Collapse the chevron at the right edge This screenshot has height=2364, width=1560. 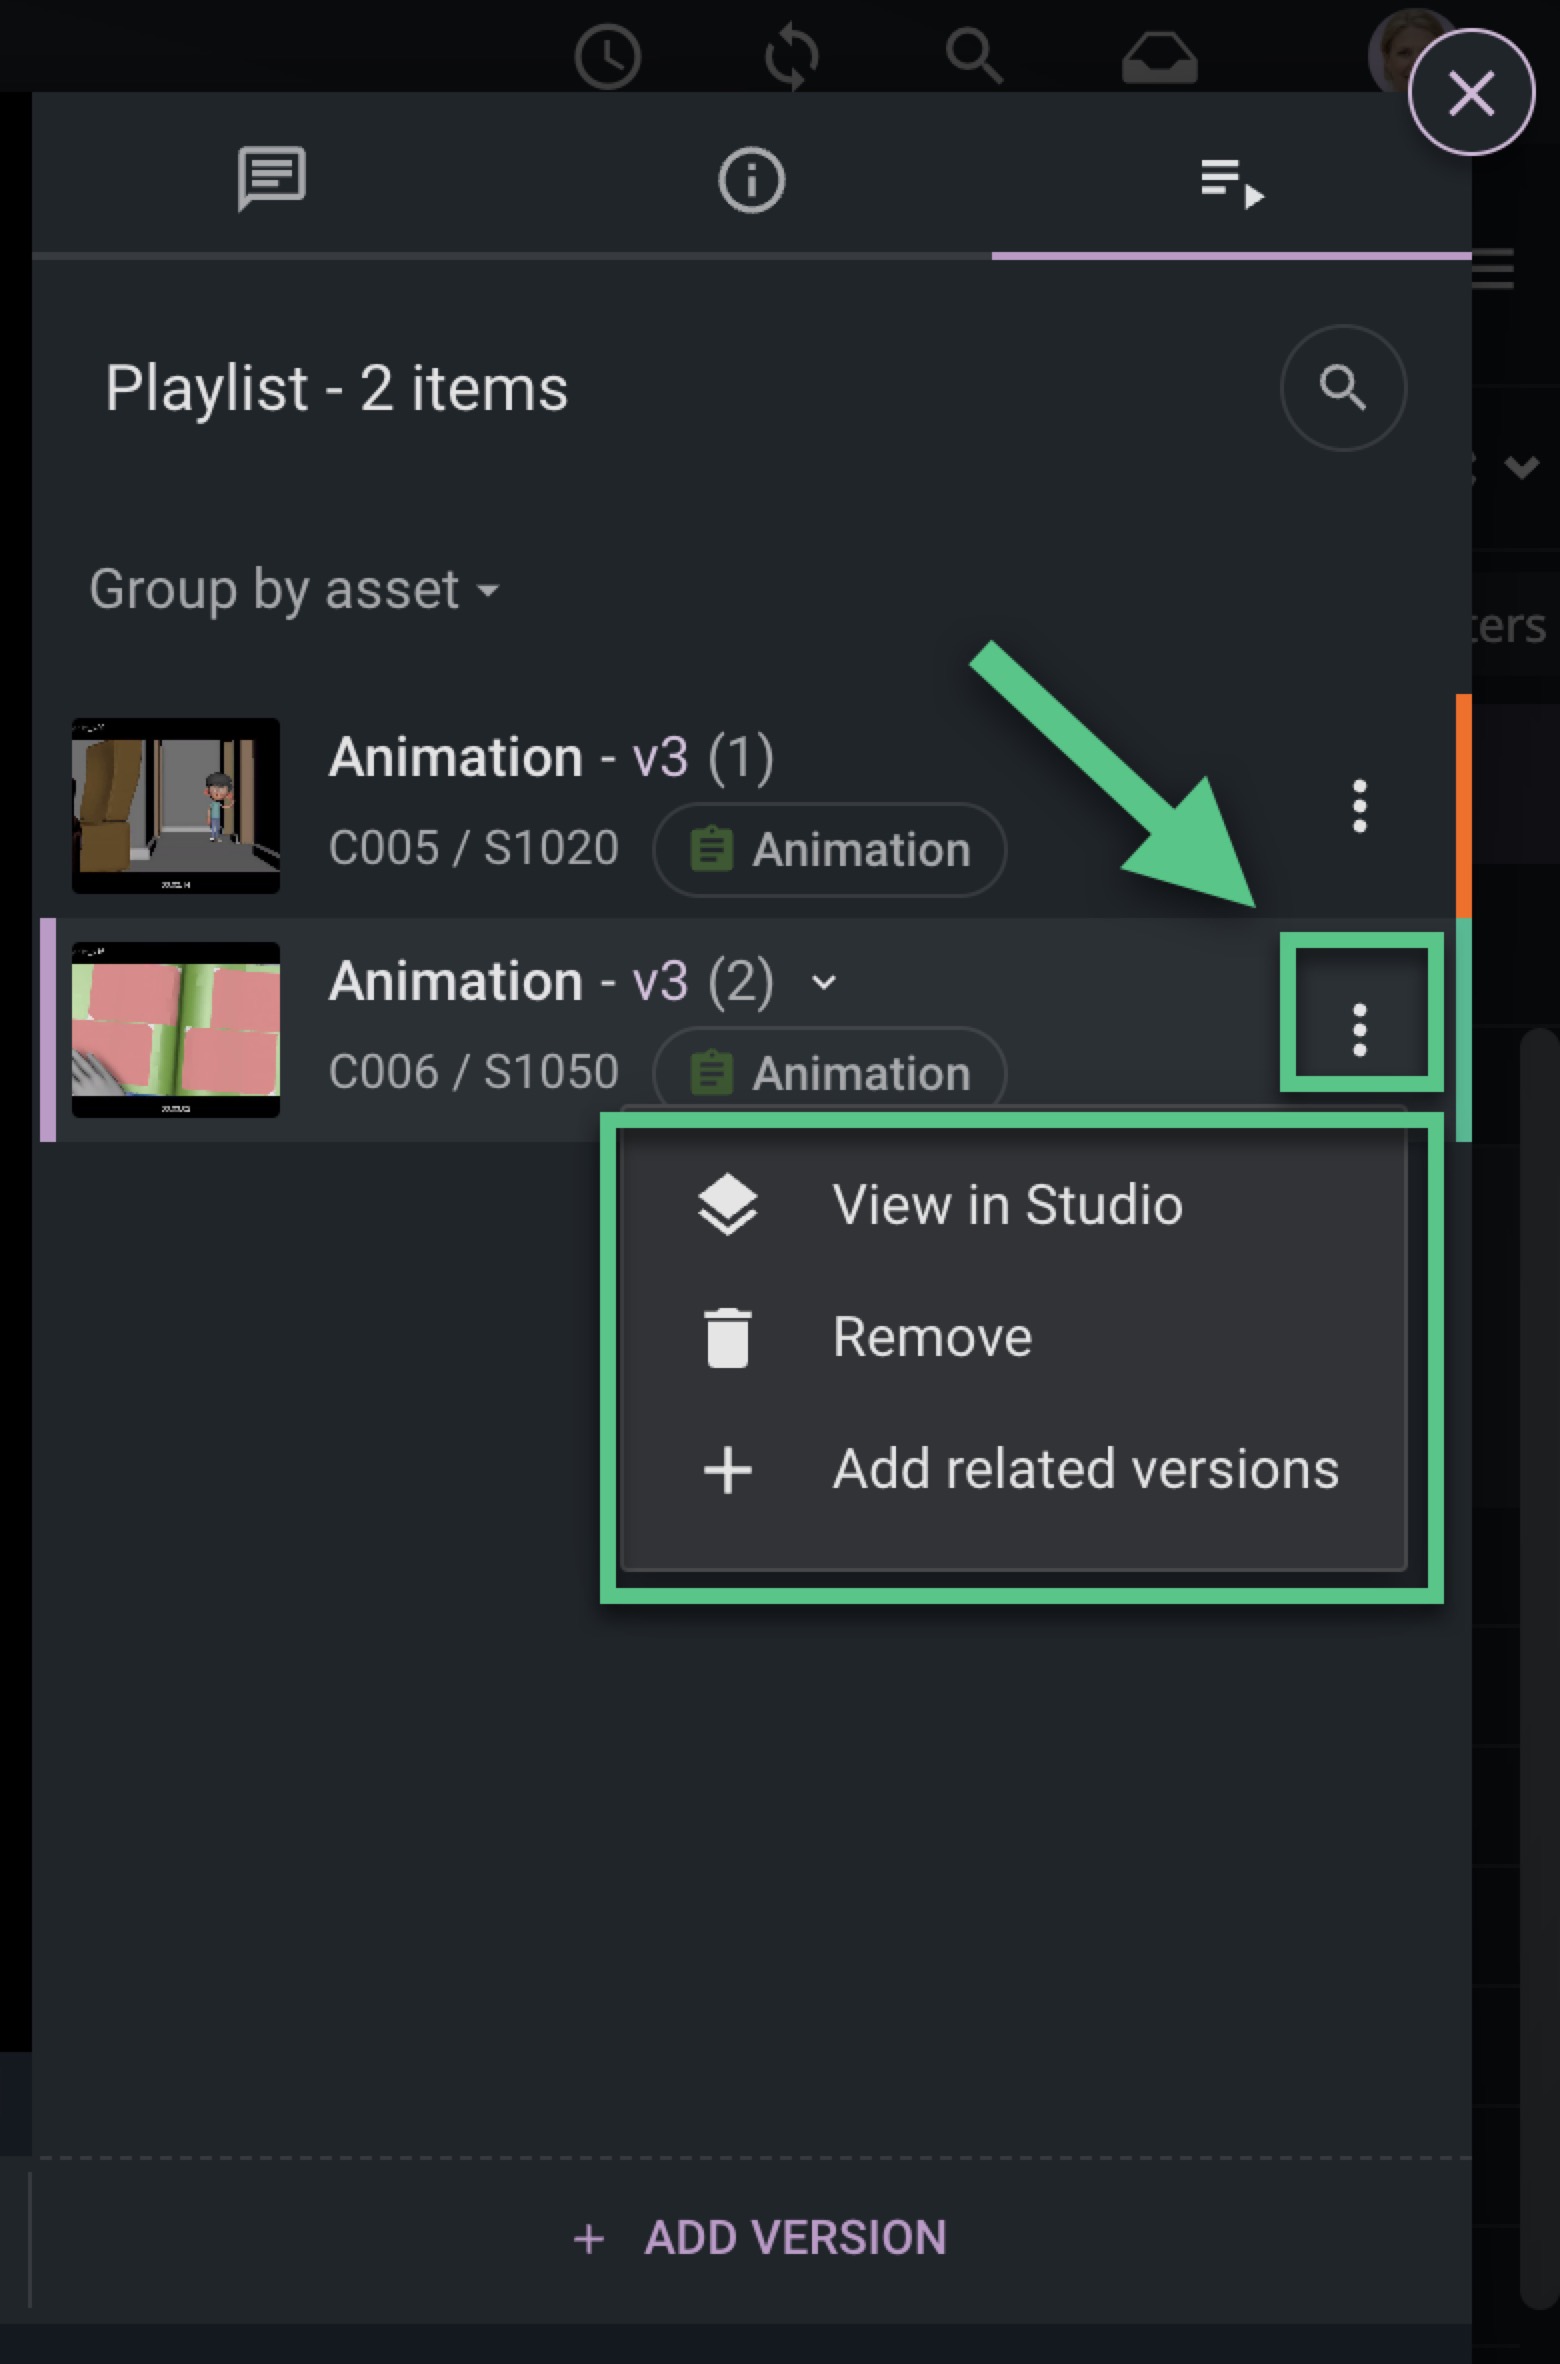[x=1520, y=465]
